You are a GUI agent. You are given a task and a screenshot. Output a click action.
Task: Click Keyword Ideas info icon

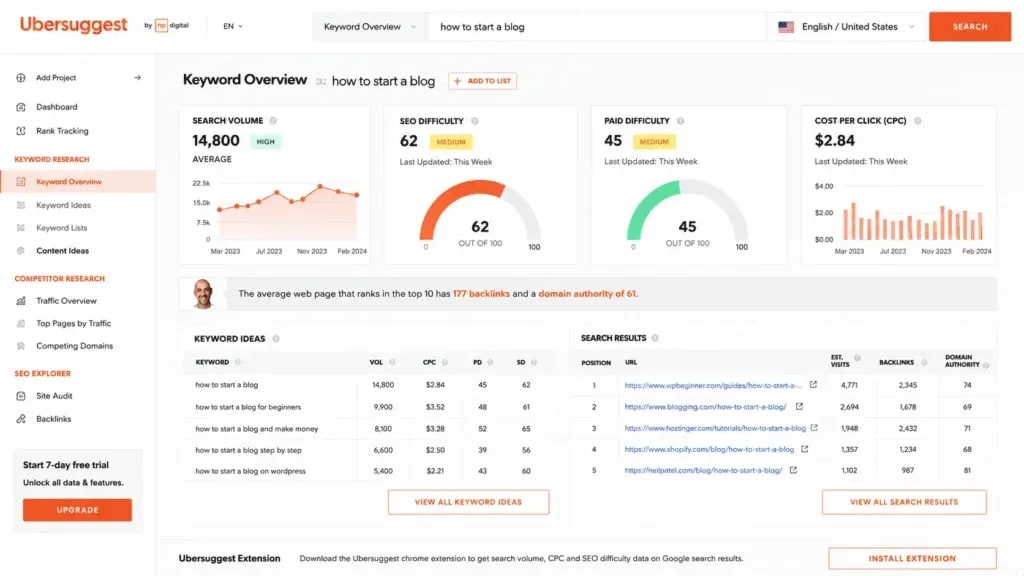tap(276, 339)
